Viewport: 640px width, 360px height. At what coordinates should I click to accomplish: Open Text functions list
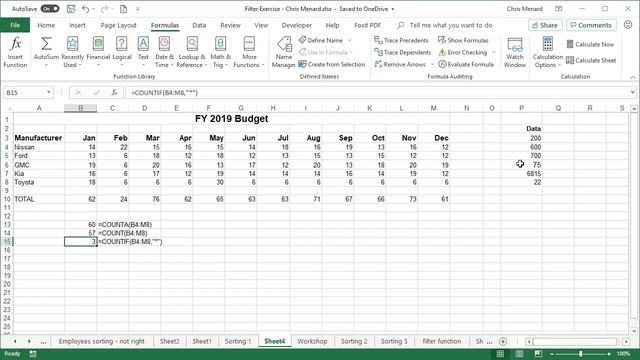(143, 52)
